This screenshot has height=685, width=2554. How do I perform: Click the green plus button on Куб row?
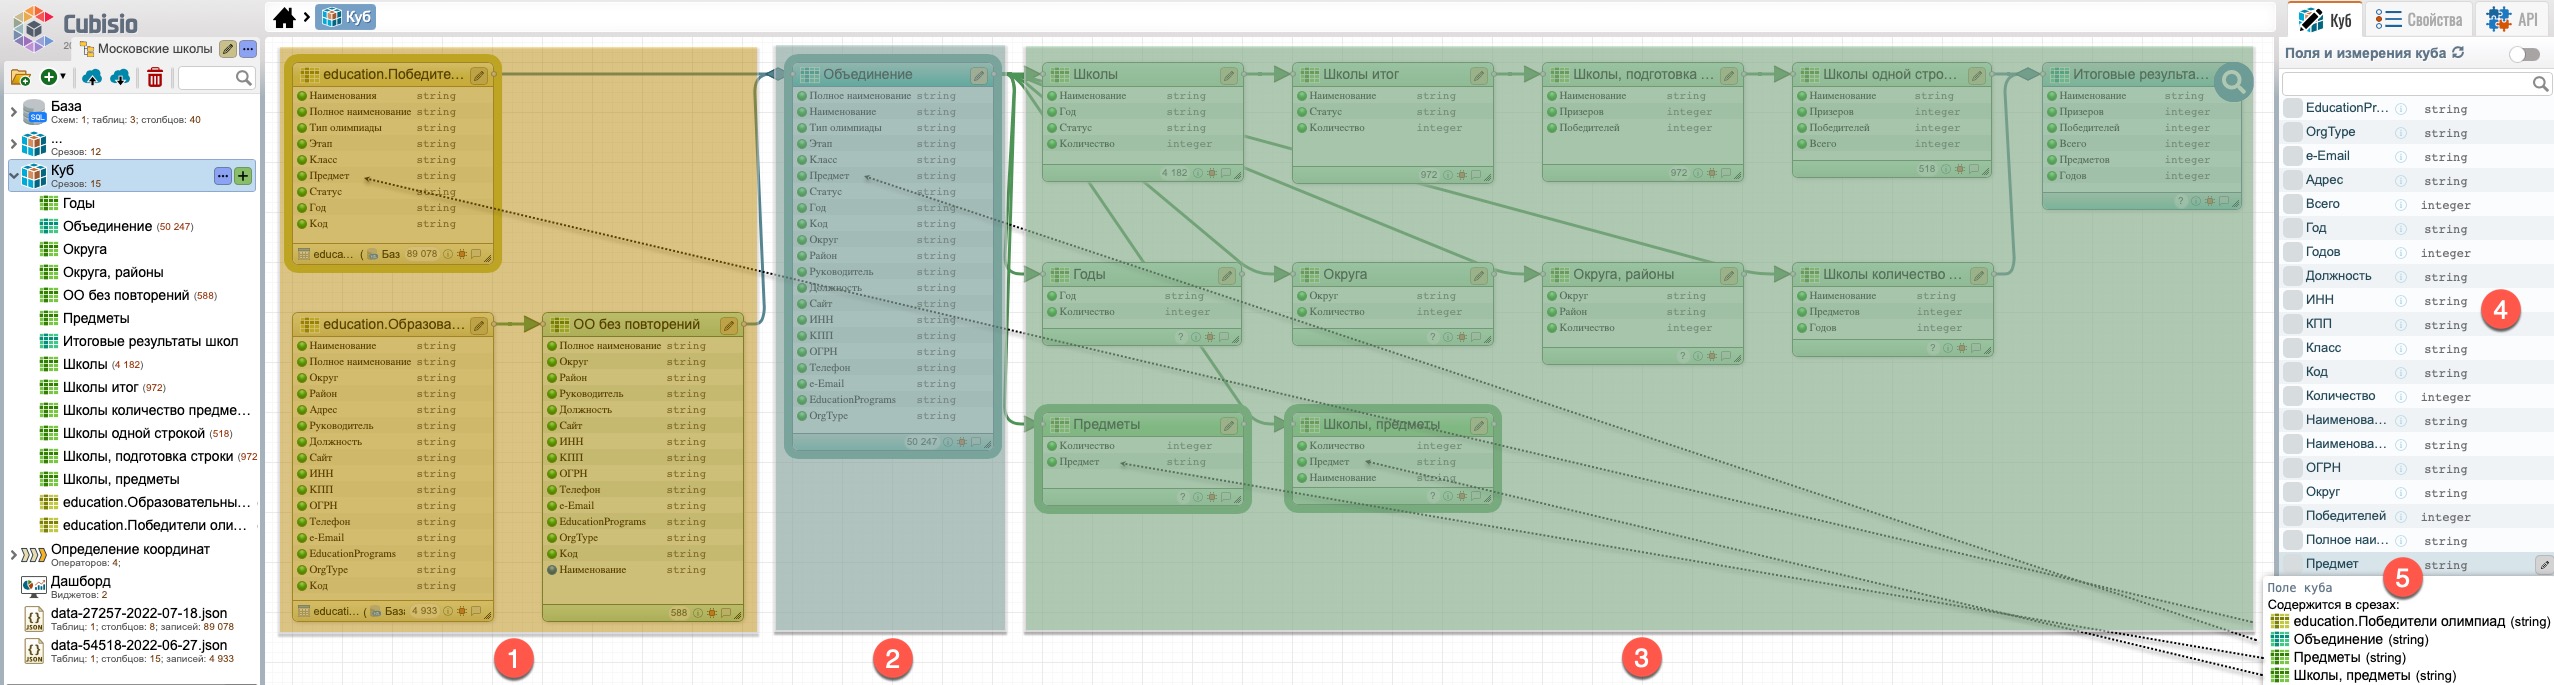pos(243,176)
